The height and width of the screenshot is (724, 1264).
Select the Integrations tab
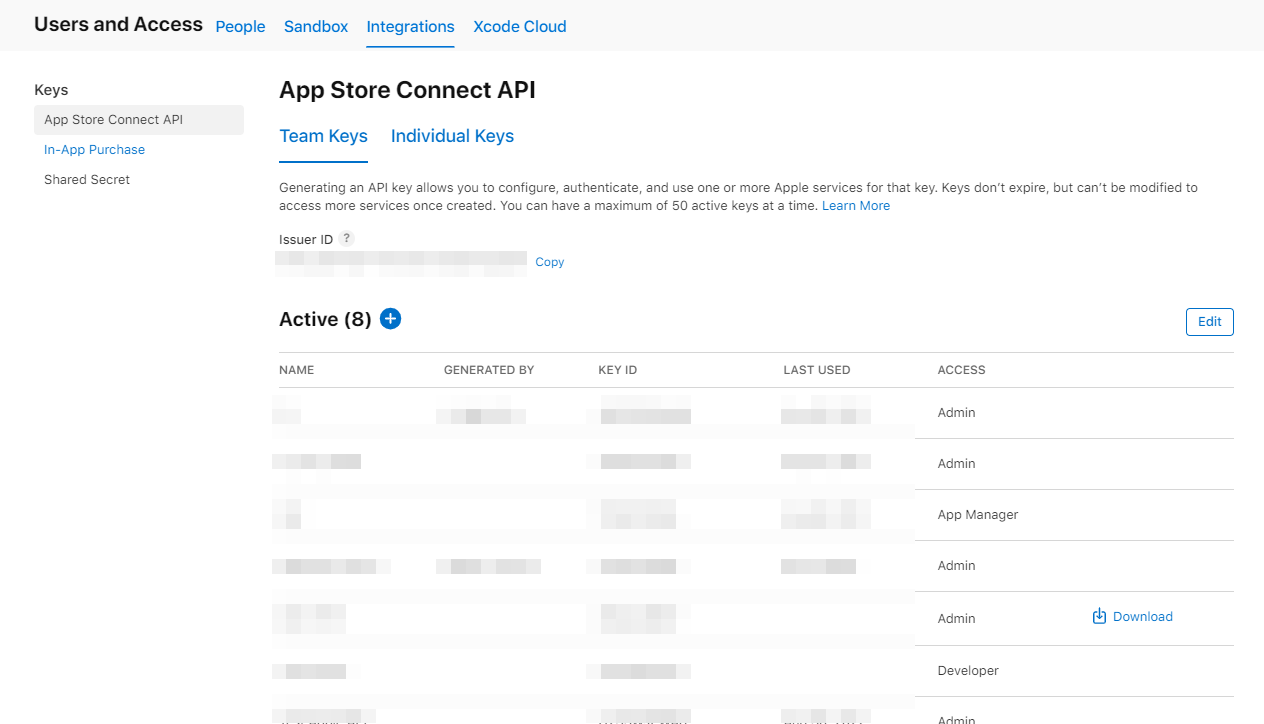pyautogui.click(x=410, y=27)
